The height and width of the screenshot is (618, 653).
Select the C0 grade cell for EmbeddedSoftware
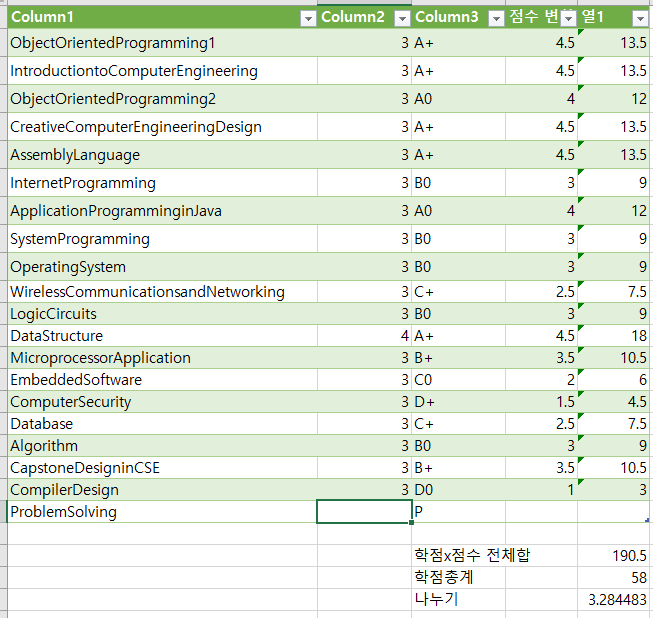(x=459, y=380)
